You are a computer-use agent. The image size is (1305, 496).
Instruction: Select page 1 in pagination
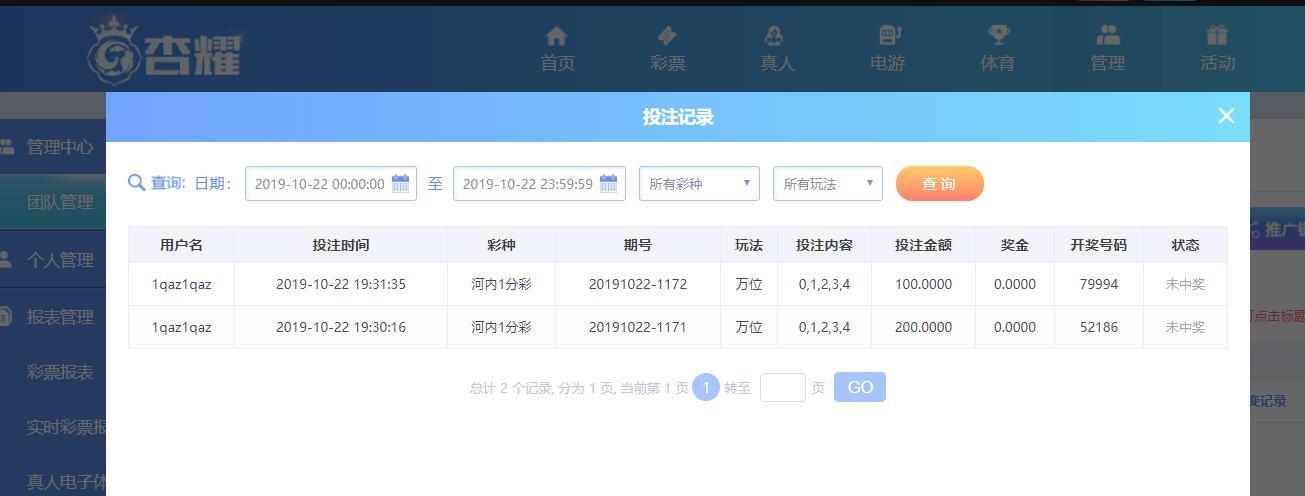(706, 387)
